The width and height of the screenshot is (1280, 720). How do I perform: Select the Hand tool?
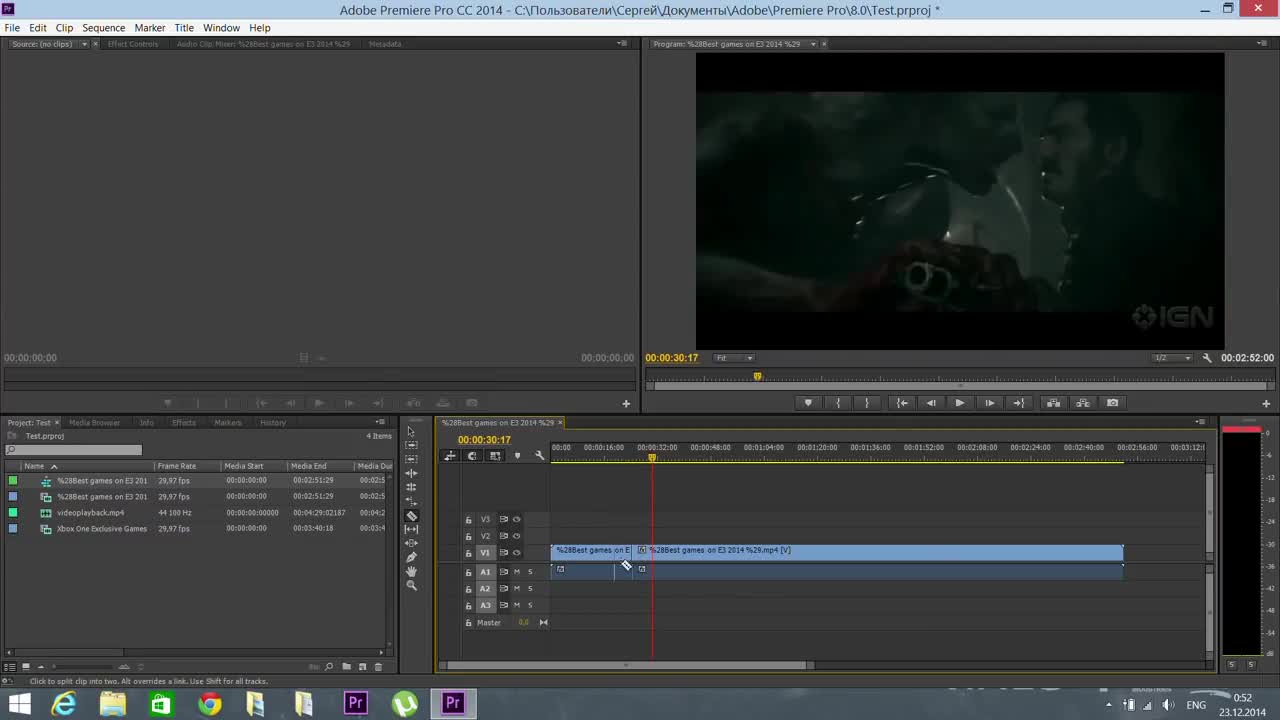[411, 571]
